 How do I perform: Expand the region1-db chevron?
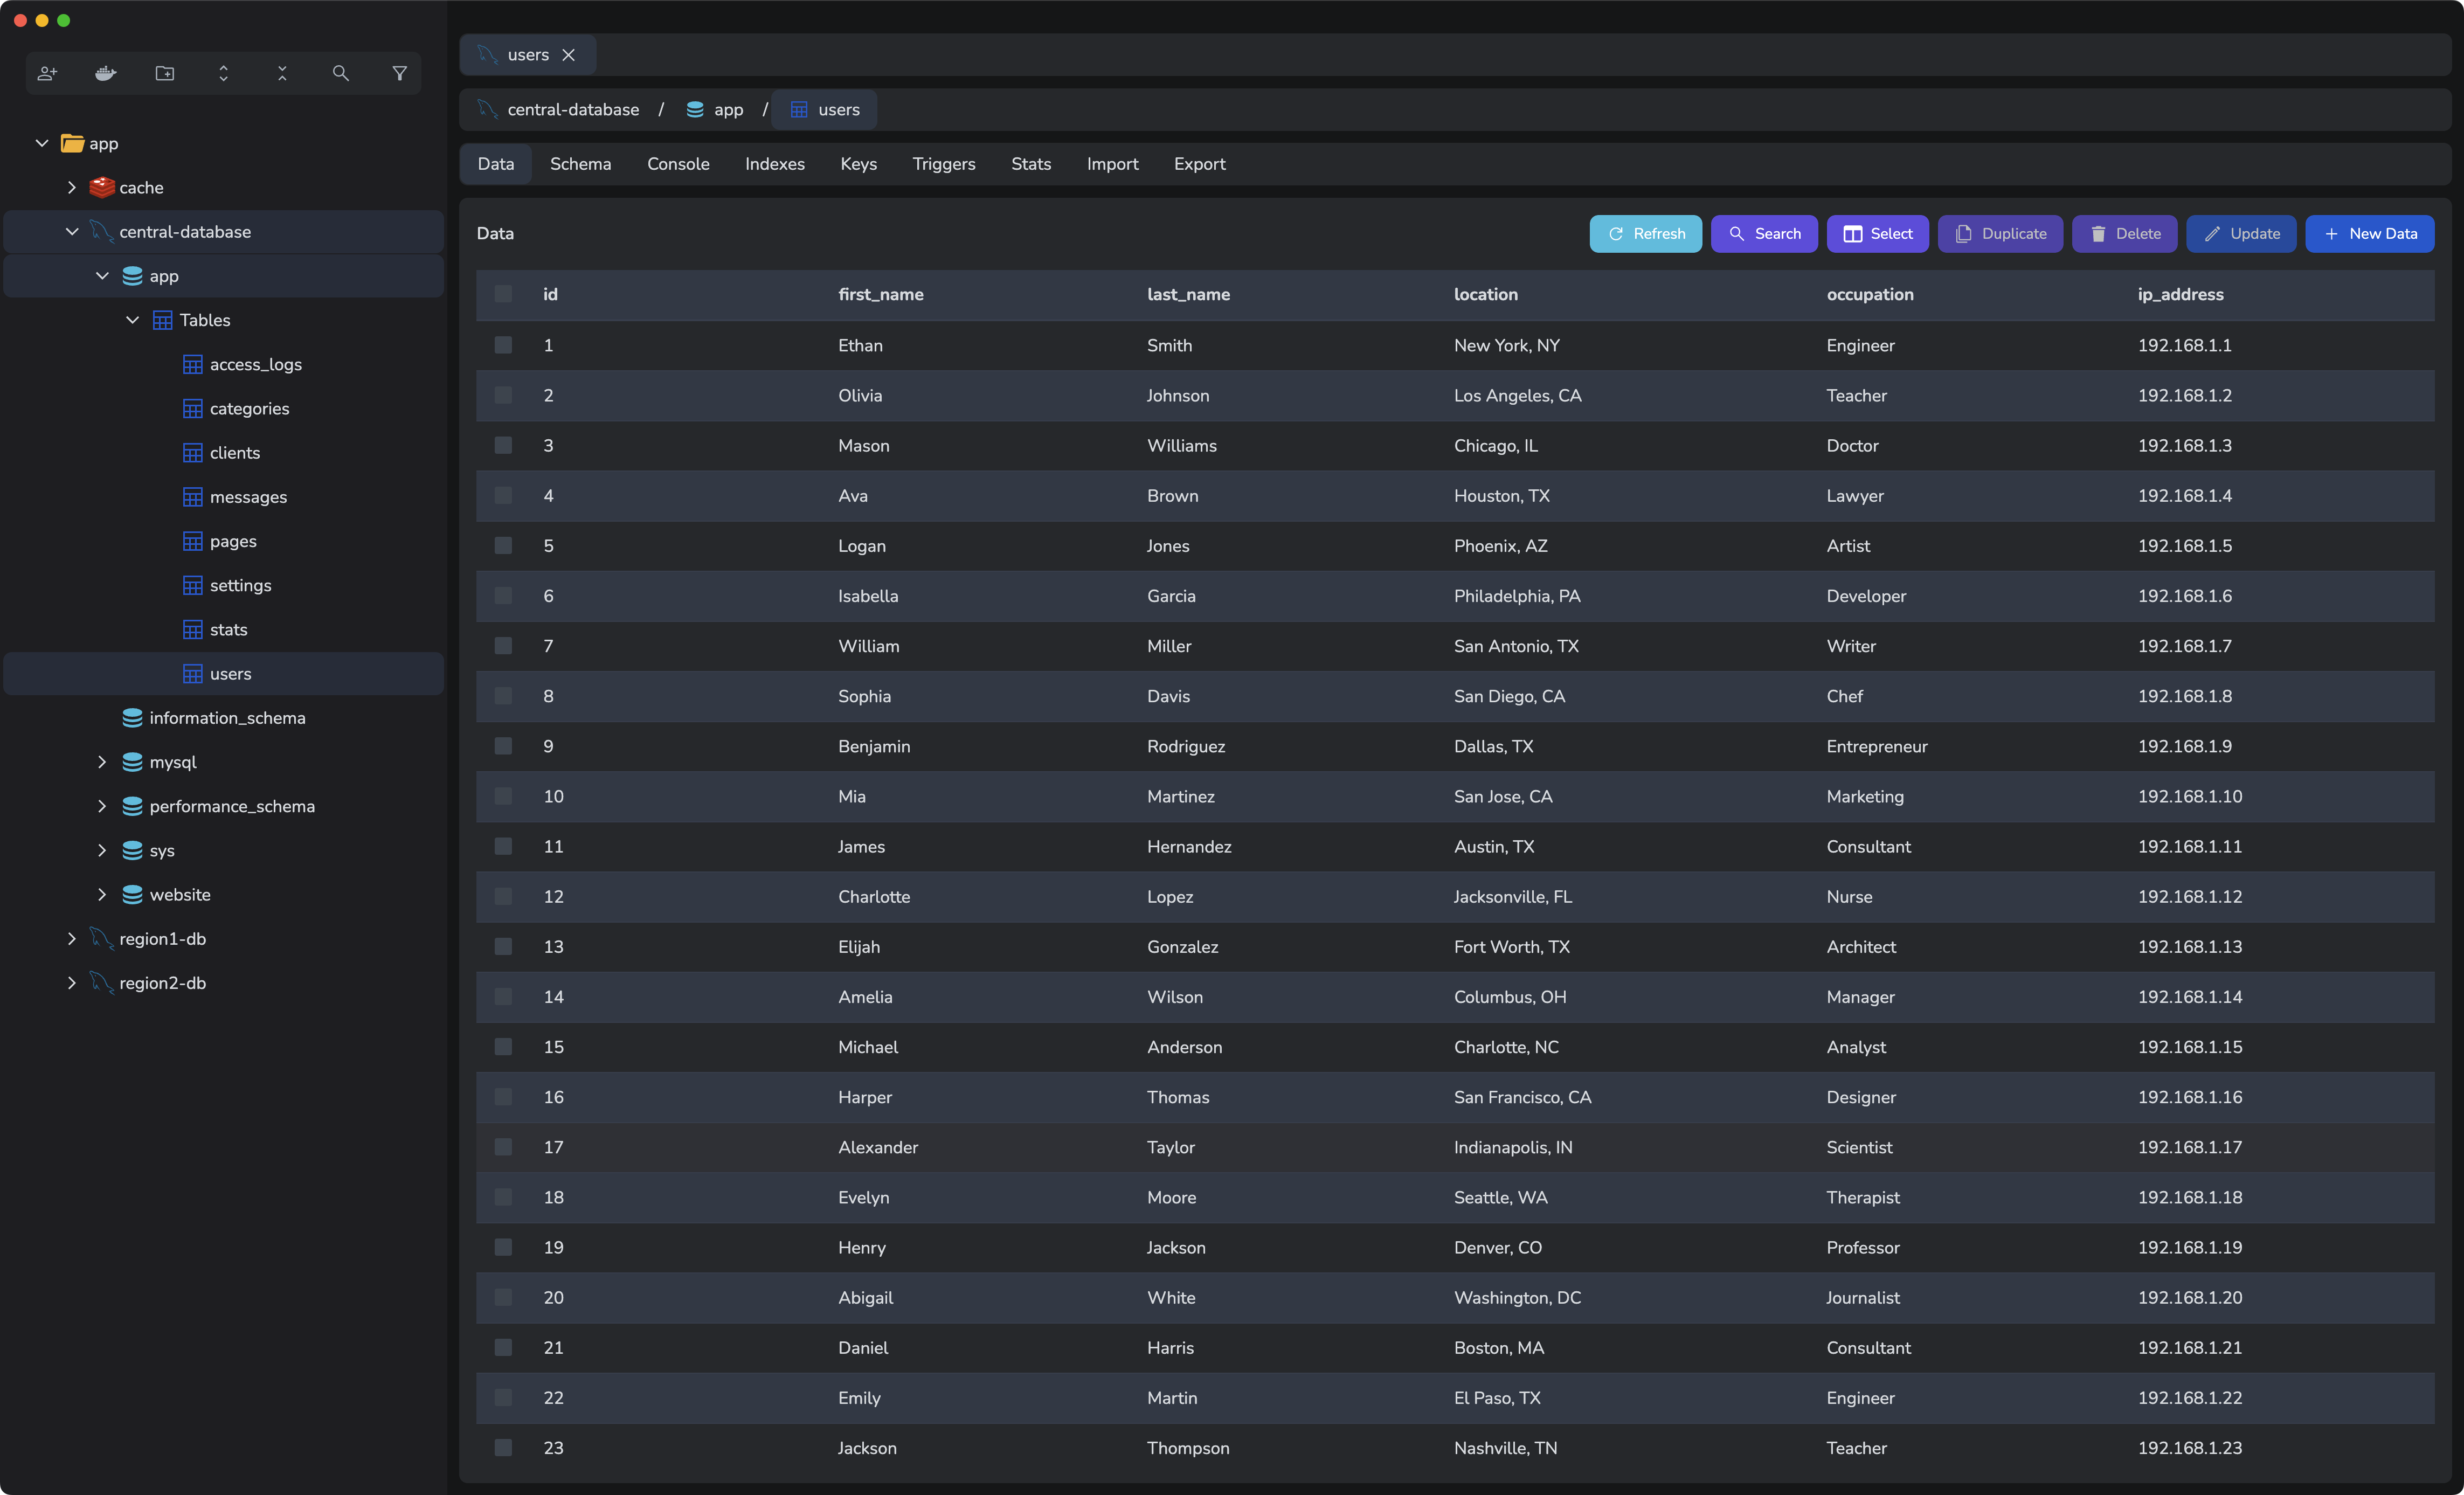[72, 938]
